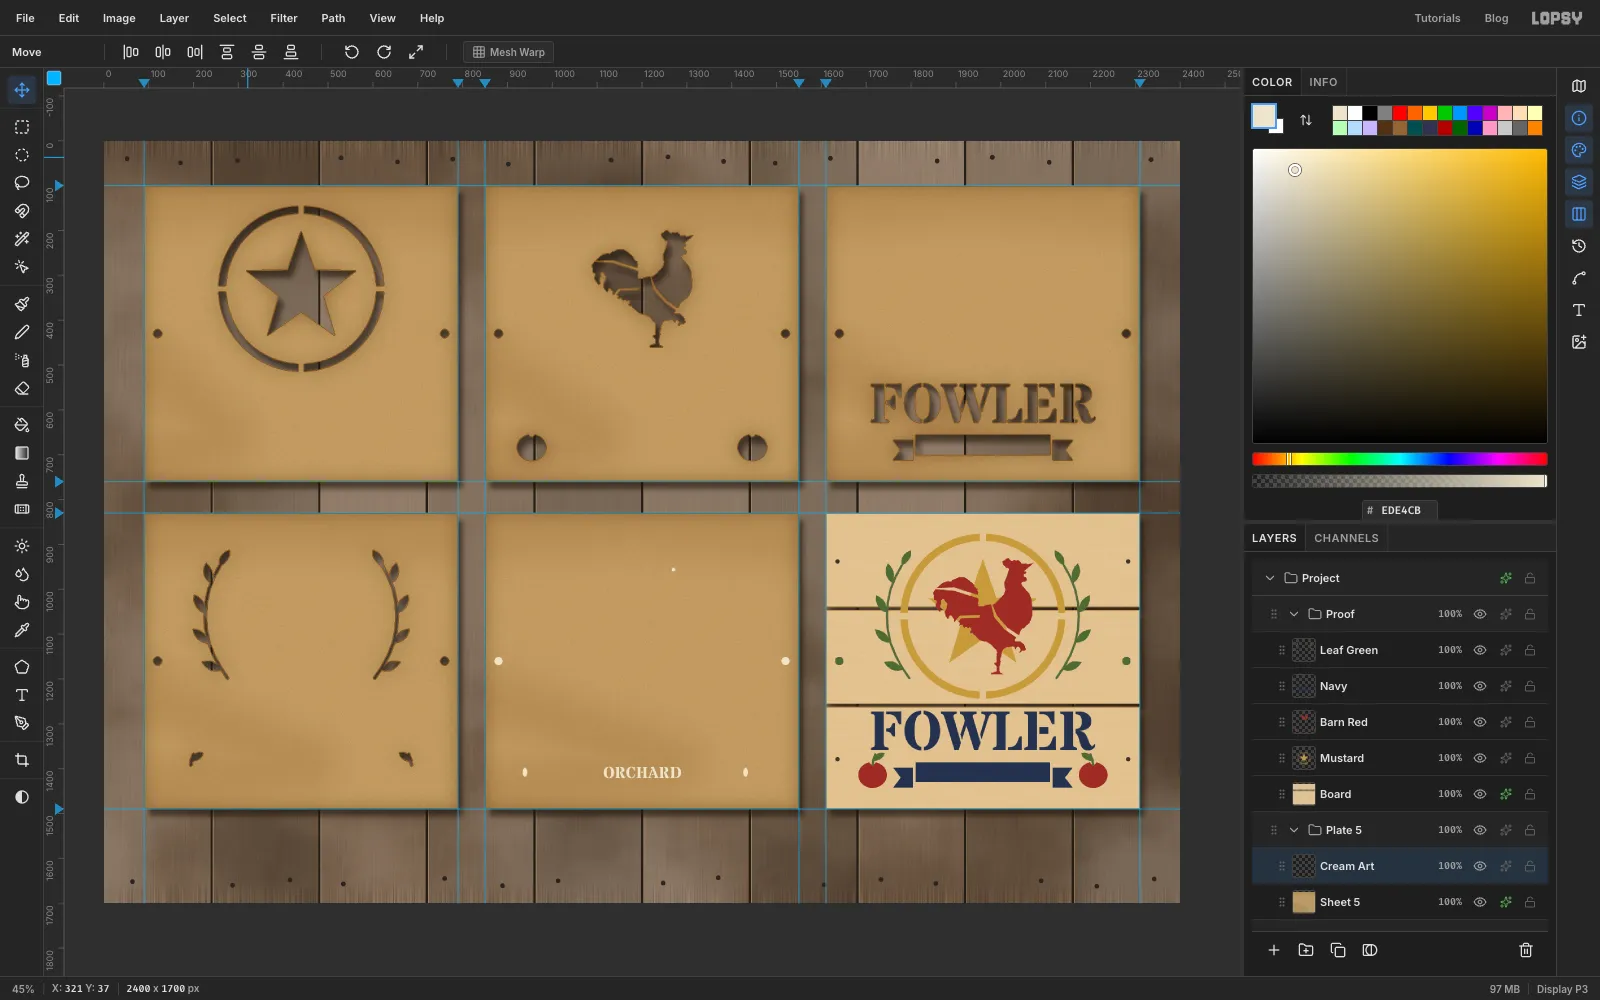Add a new layer with plus icon
This screenshot has height=1000, width=1600.
point(1274,950)
